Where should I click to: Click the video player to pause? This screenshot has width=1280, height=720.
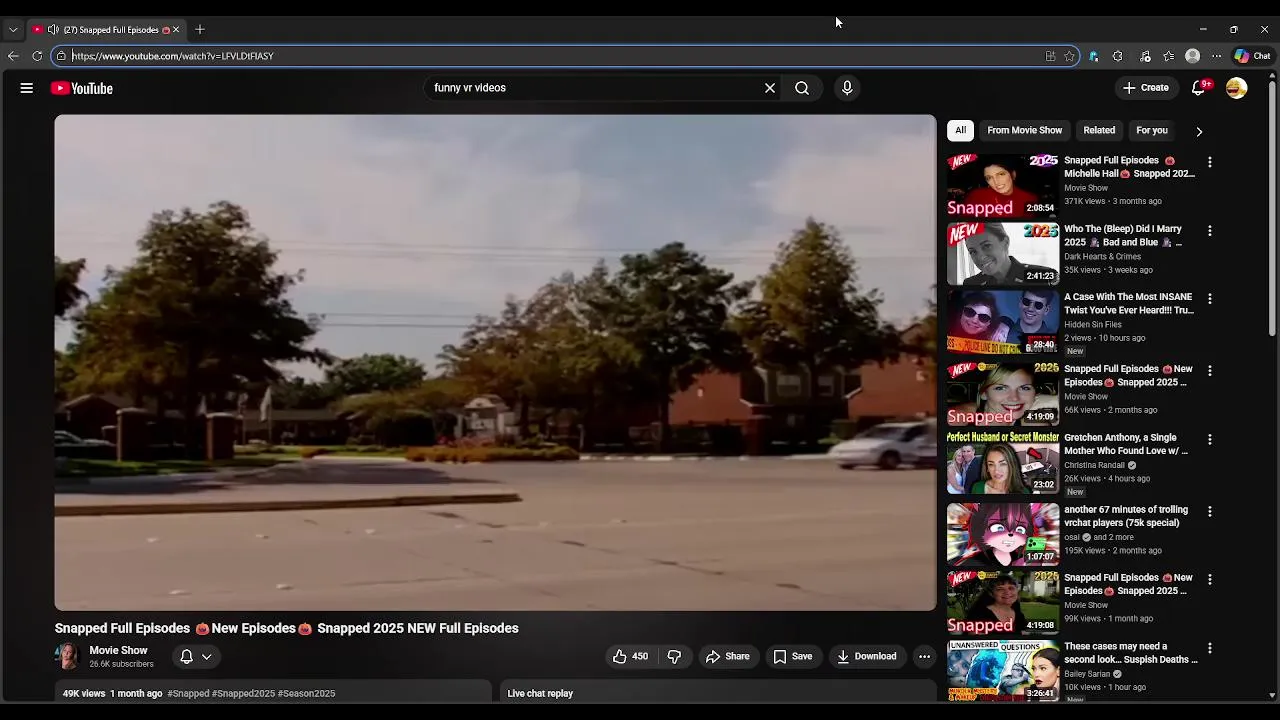pos(495,362)
